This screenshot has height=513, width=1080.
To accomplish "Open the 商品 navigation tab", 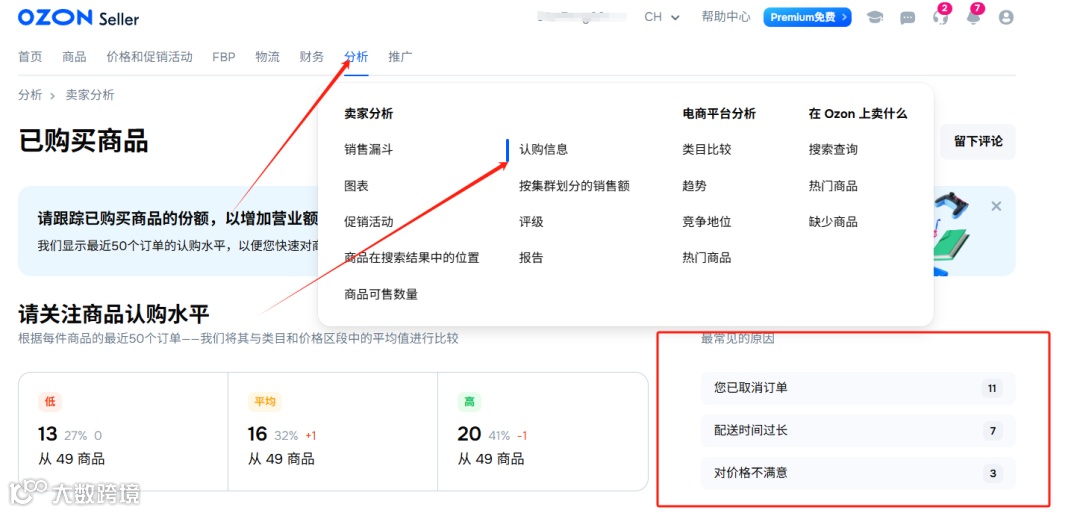I will point(74,57).
